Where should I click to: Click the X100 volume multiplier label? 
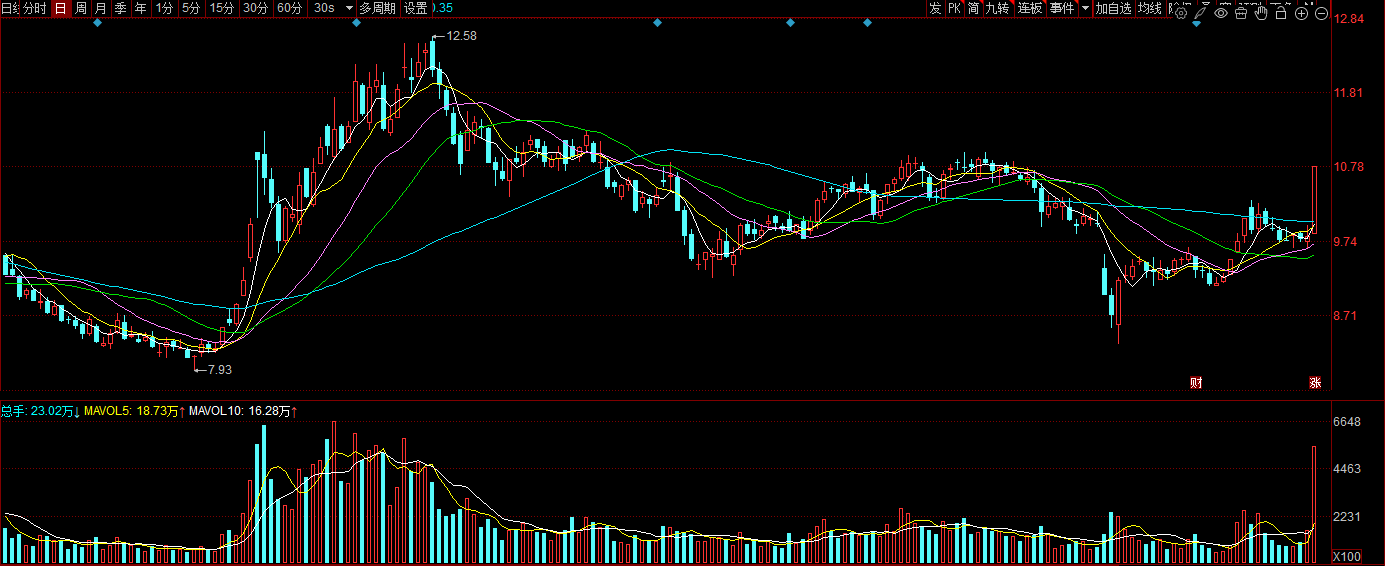(x=1348, y=556)
